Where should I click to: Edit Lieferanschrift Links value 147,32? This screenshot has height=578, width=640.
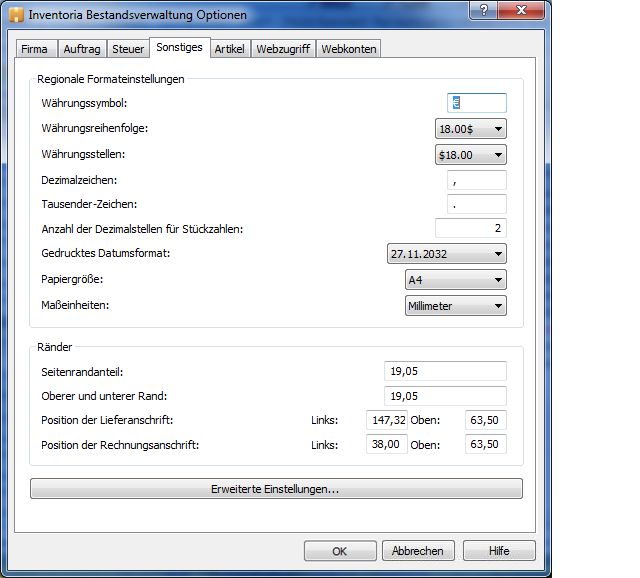(x=387, y=420)
